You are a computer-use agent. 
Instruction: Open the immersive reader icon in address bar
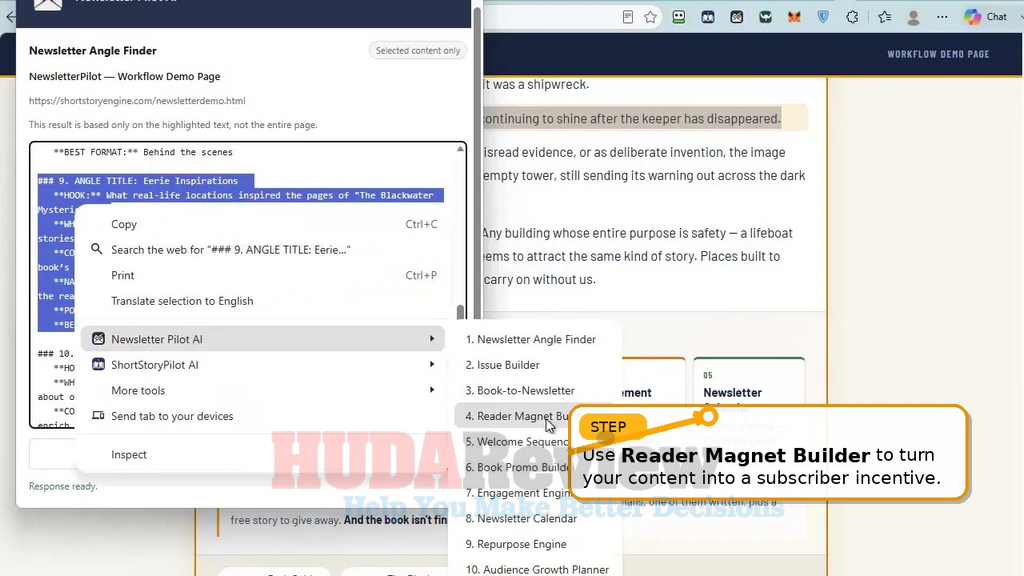pyautogui.click(x=628, y=17)
